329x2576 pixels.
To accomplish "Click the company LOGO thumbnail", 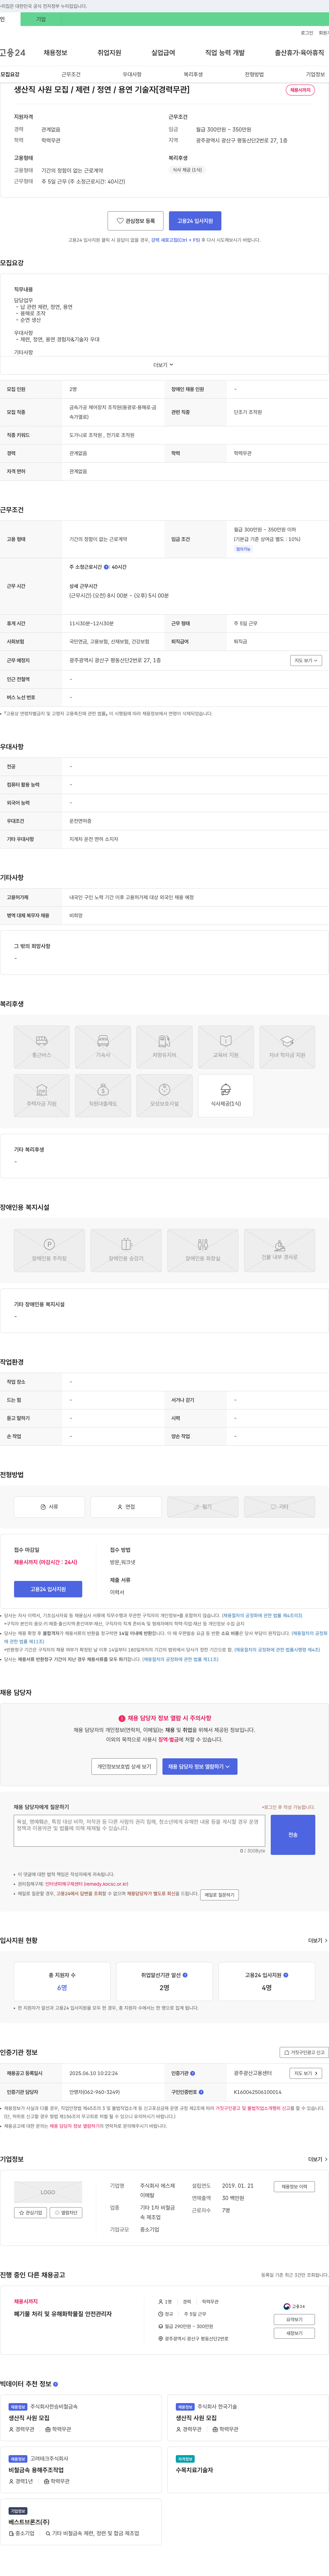I will click(48, 2192).
